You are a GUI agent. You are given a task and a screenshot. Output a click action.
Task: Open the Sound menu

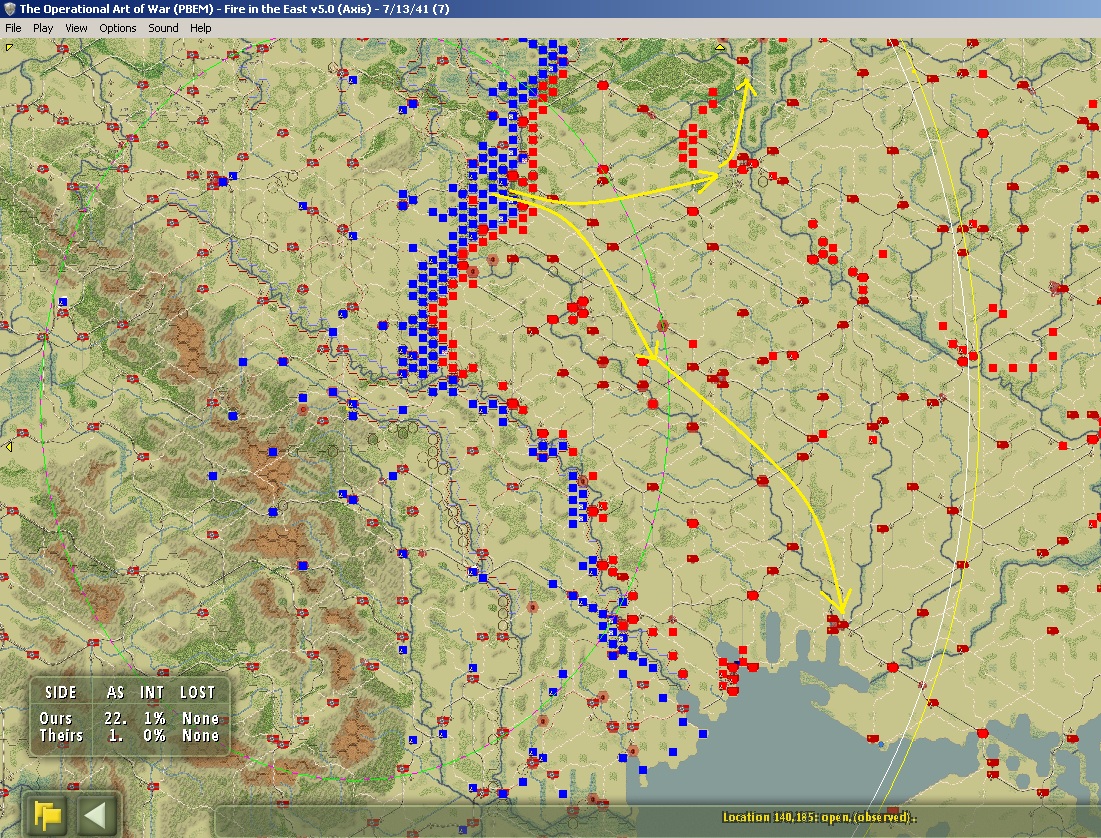click(163, 28)
